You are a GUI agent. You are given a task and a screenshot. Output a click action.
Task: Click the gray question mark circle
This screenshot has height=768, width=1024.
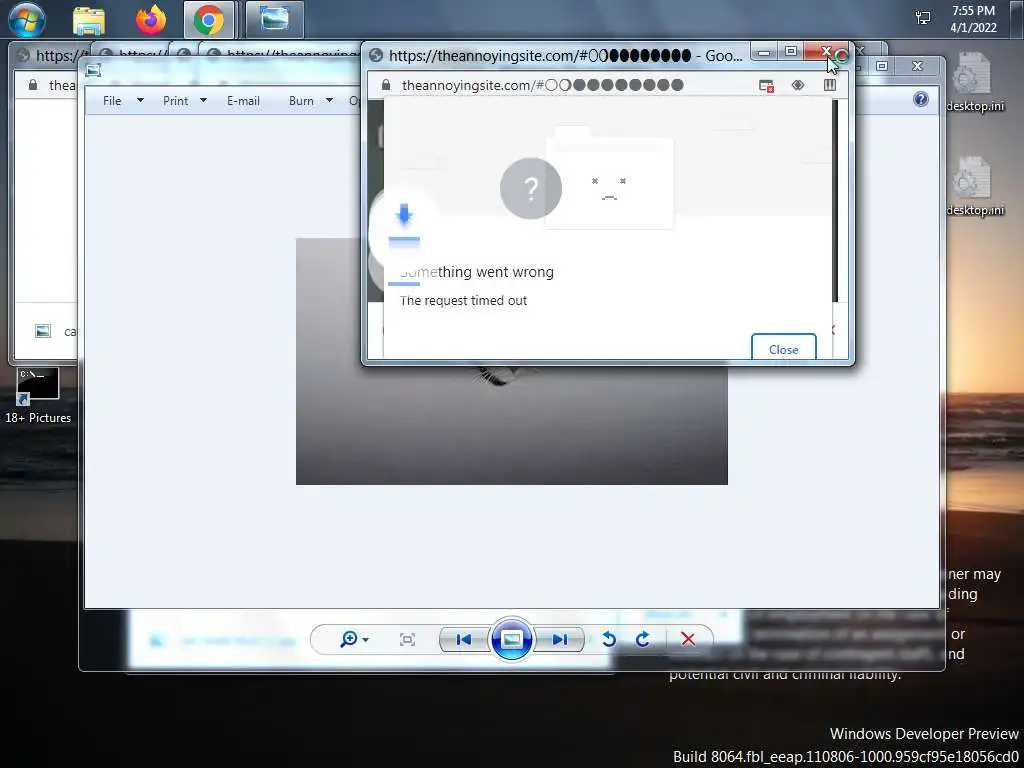(531, 188)
